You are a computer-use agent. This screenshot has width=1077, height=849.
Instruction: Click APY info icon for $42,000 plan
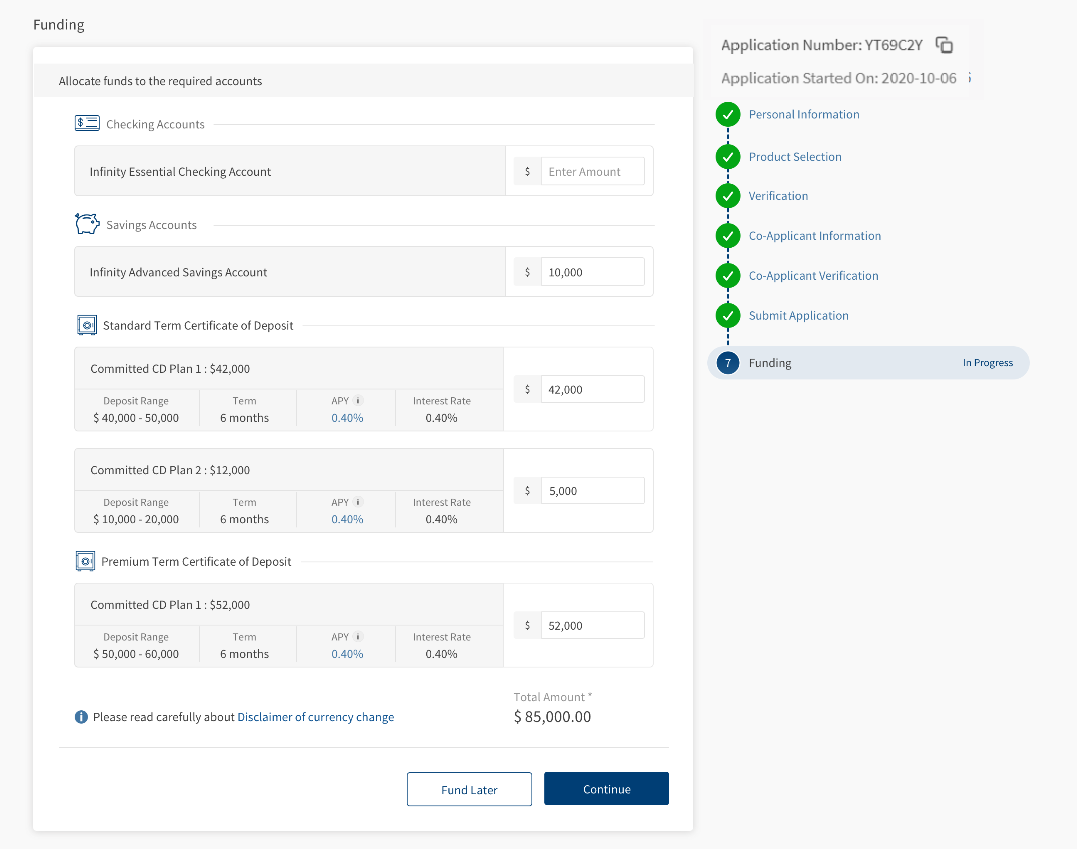click(x=358, y=401)
